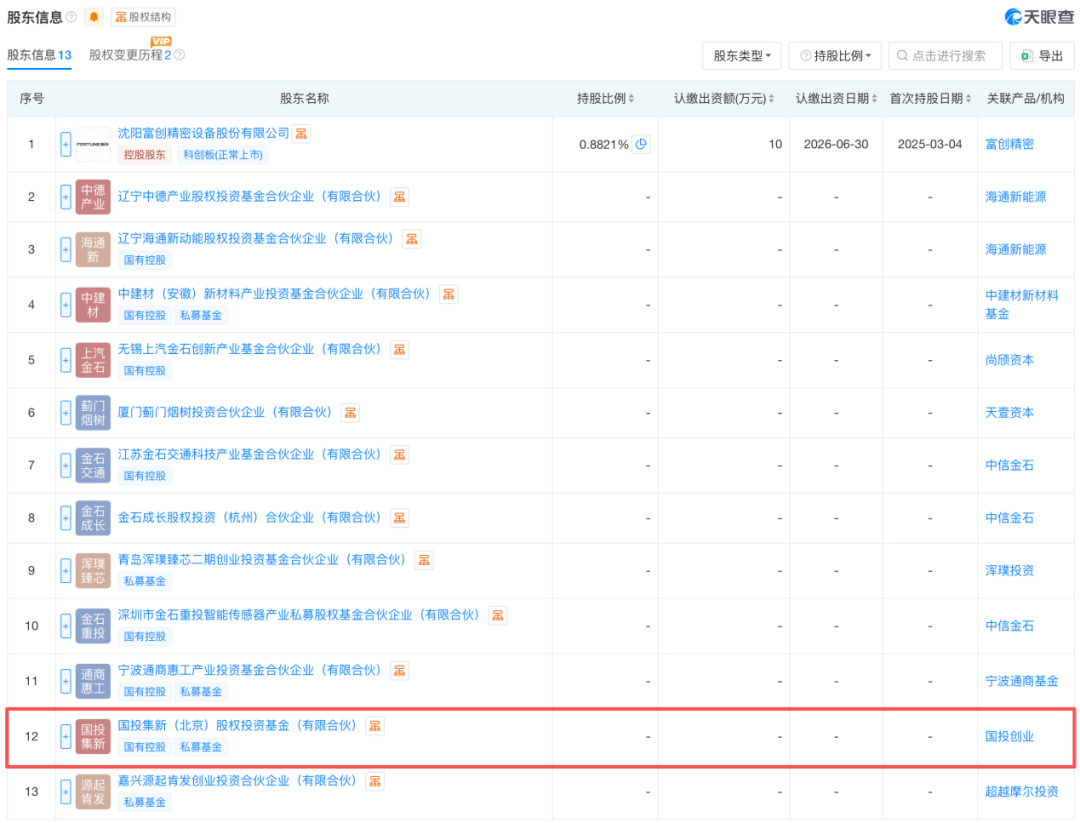Click the 导出 export button
The width and height of the screenshot is (1080, 823).
click(x=1042, y=56)
